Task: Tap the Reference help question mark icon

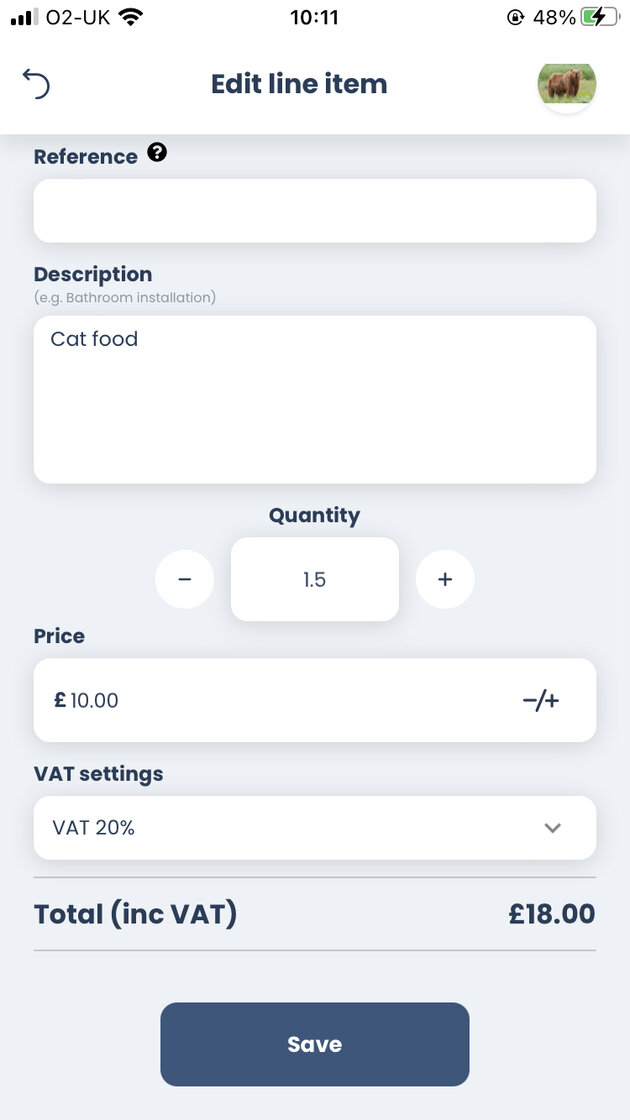Action: pyautogui.click(x=157, y=153)
